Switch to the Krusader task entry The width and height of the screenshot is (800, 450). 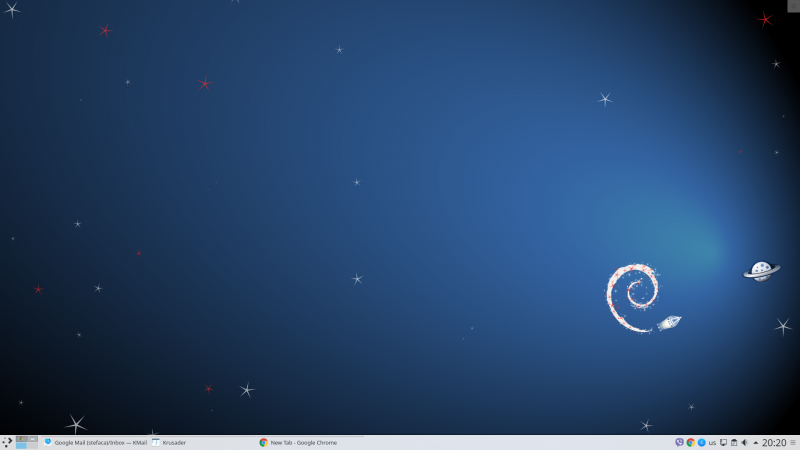pyautogui.click(x=202, y=443)
